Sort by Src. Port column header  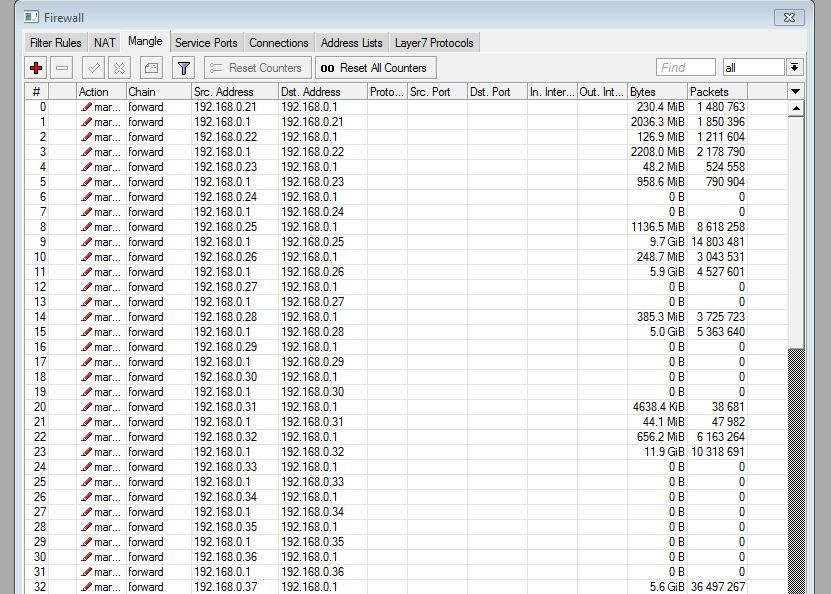click(x=437, y=92)
